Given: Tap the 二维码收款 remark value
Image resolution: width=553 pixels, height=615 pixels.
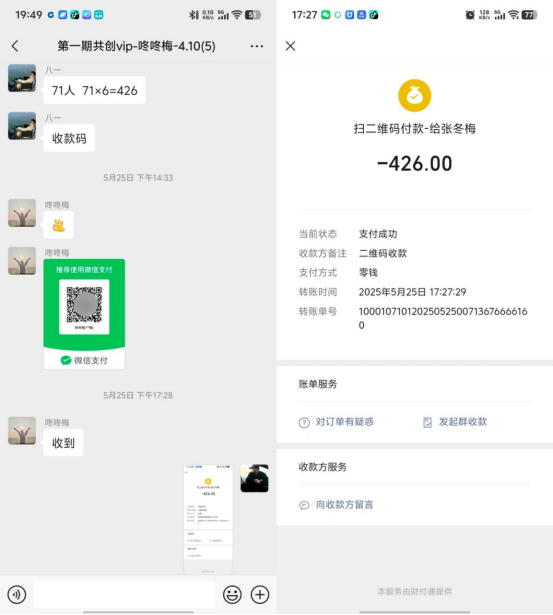Looking at the screenshot, I should click(383, 253).
